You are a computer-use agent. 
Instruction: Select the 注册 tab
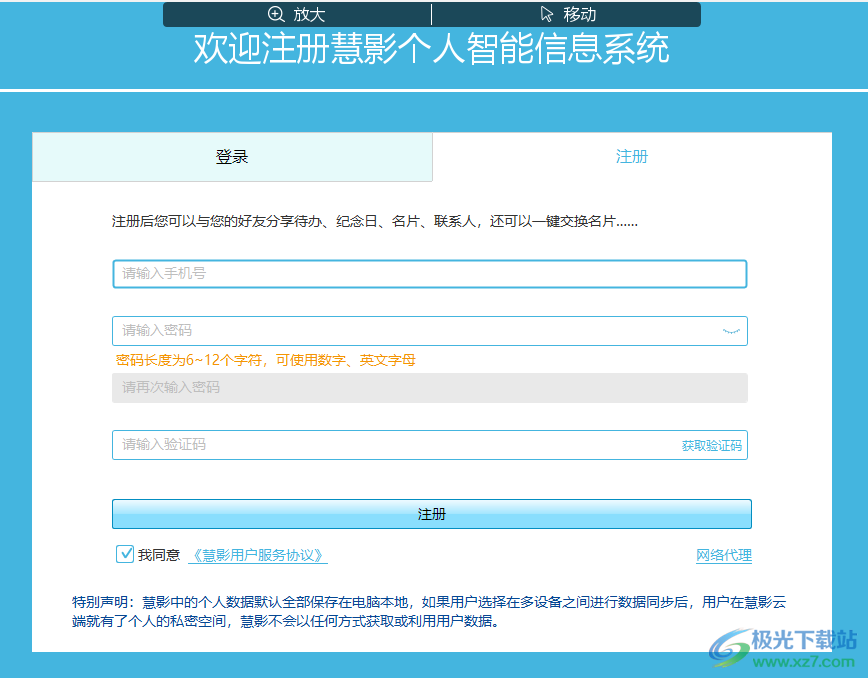click(632, 157)
